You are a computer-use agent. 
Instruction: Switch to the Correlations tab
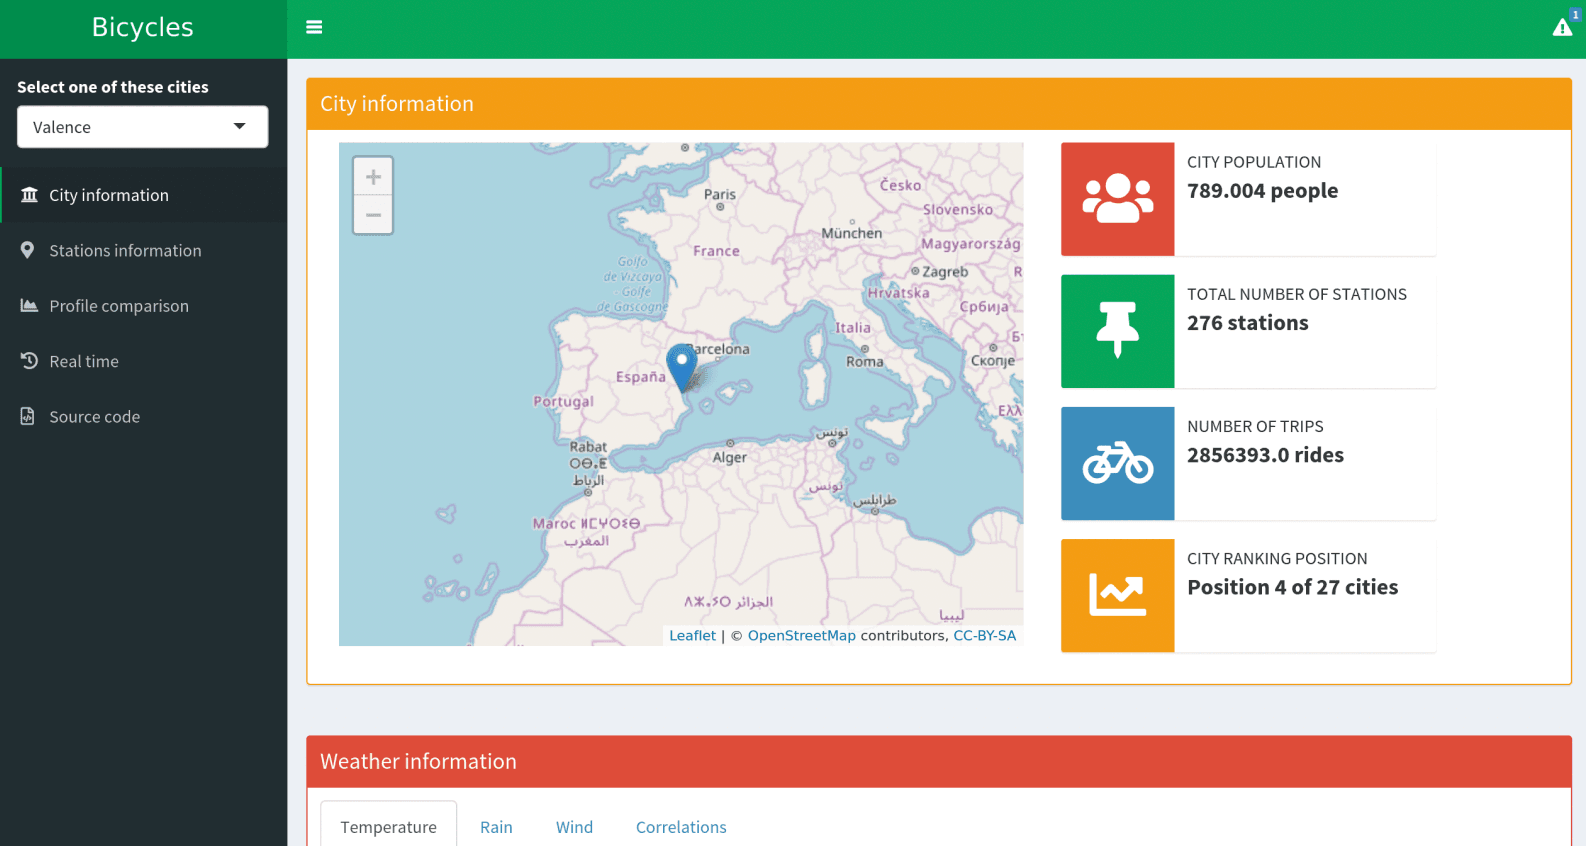681,826
